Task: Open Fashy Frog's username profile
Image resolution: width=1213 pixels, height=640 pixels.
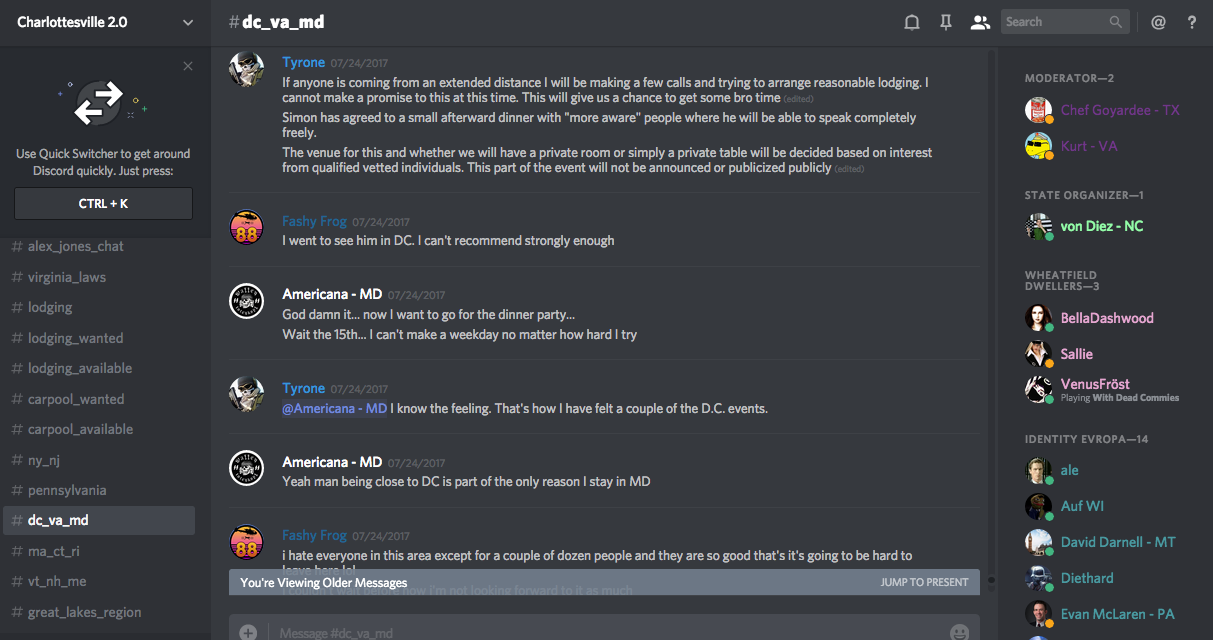Action: click(x=313, y=221)
